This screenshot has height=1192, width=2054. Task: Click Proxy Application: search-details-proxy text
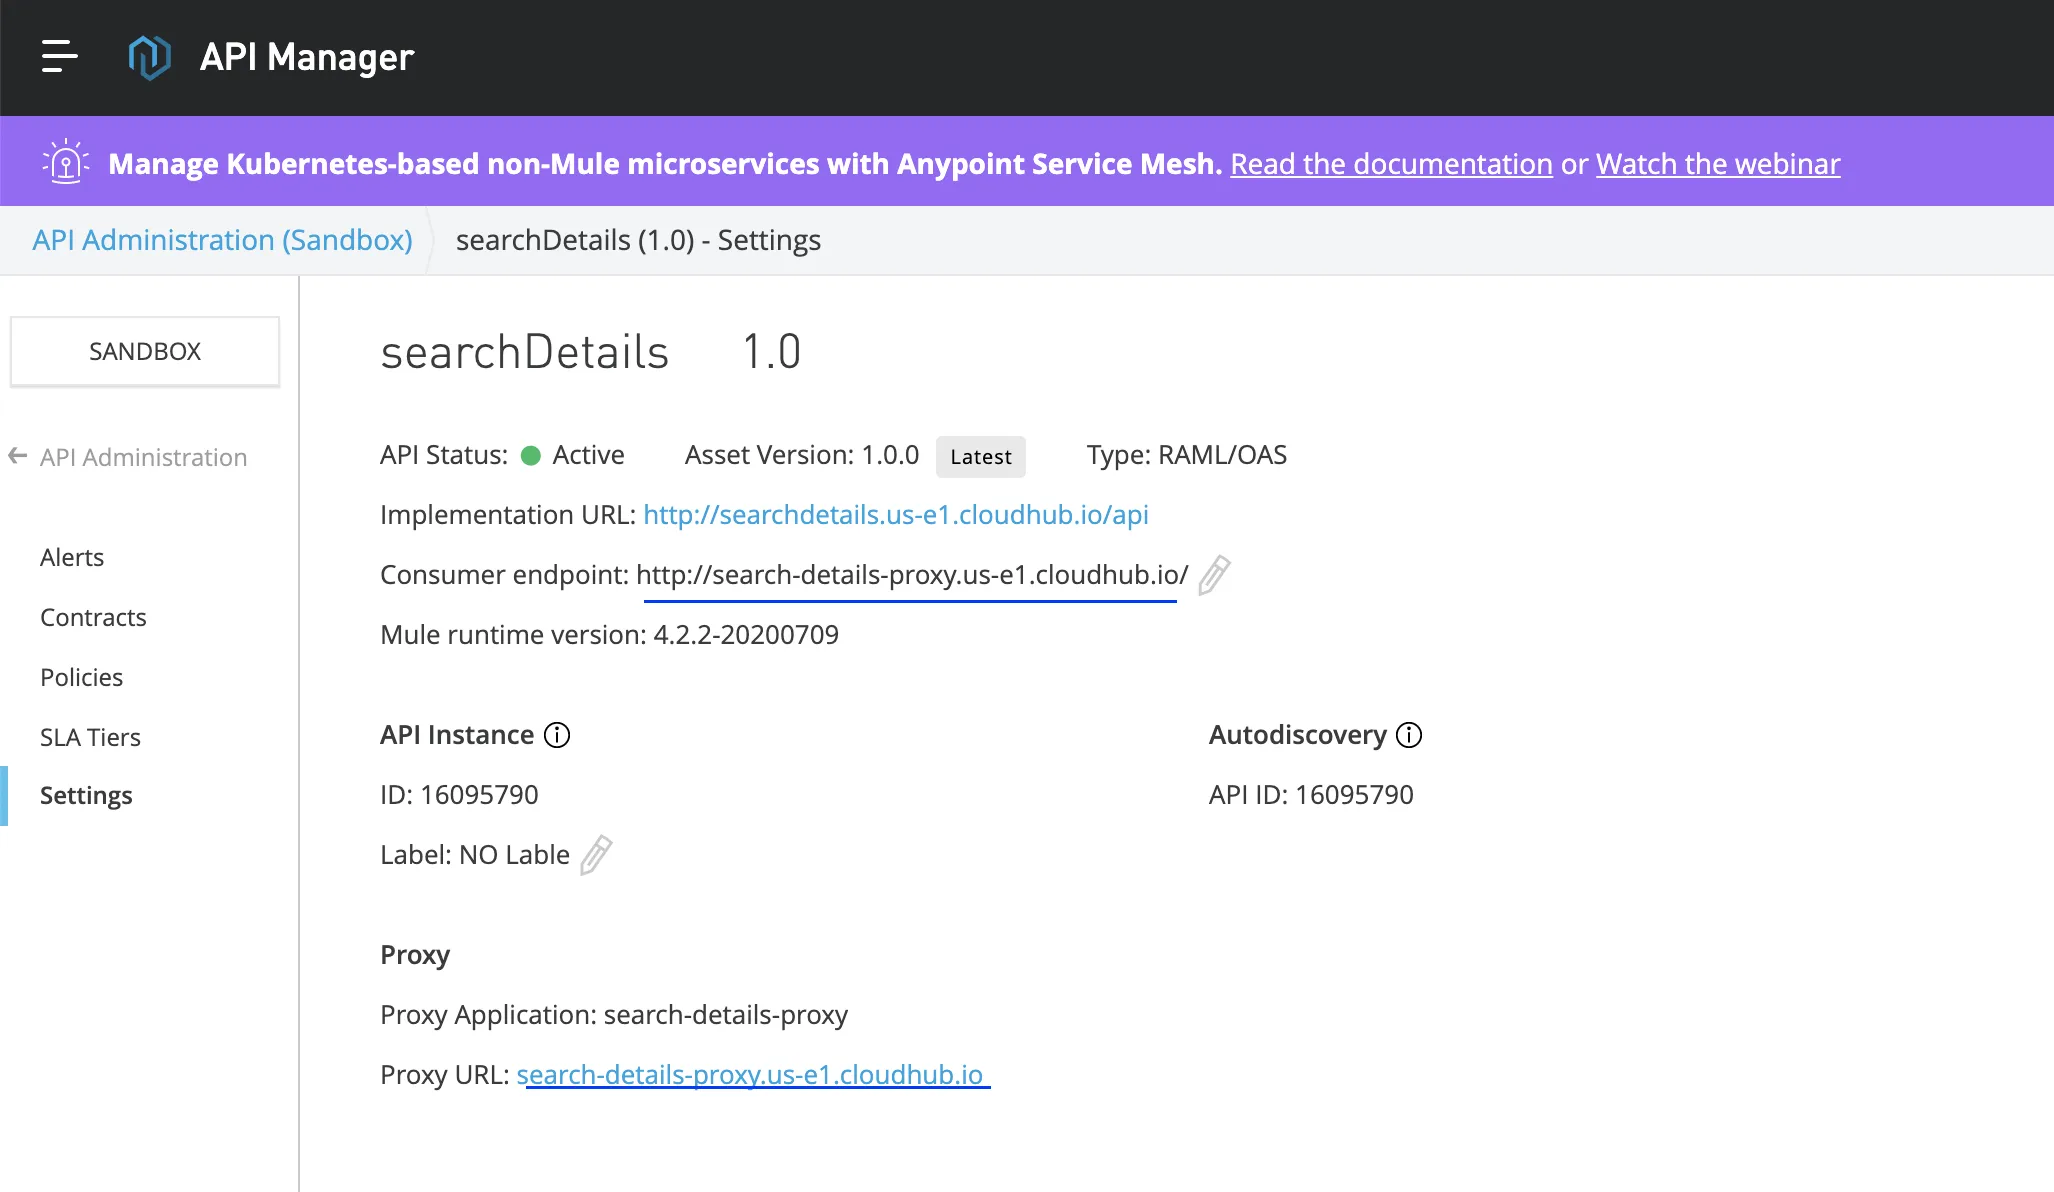tap(614, 1015)
